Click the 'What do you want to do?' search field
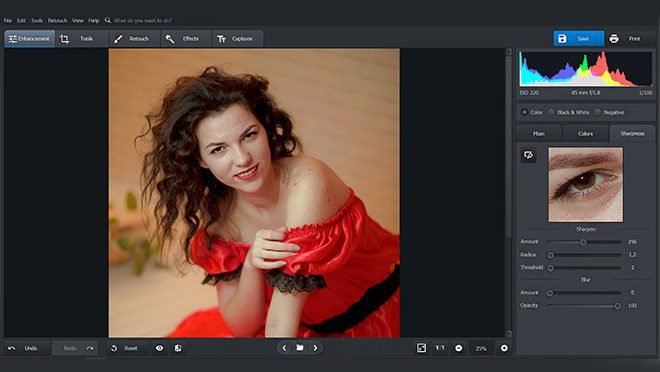This screenshot has width=660, height=372. [143, 20]
